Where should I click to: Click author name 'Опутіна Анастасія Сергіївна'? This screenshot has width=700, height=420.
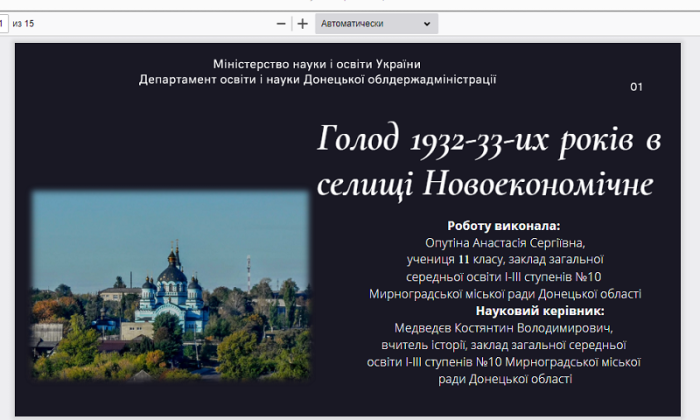pyautogui.click(x=504, y=243)
